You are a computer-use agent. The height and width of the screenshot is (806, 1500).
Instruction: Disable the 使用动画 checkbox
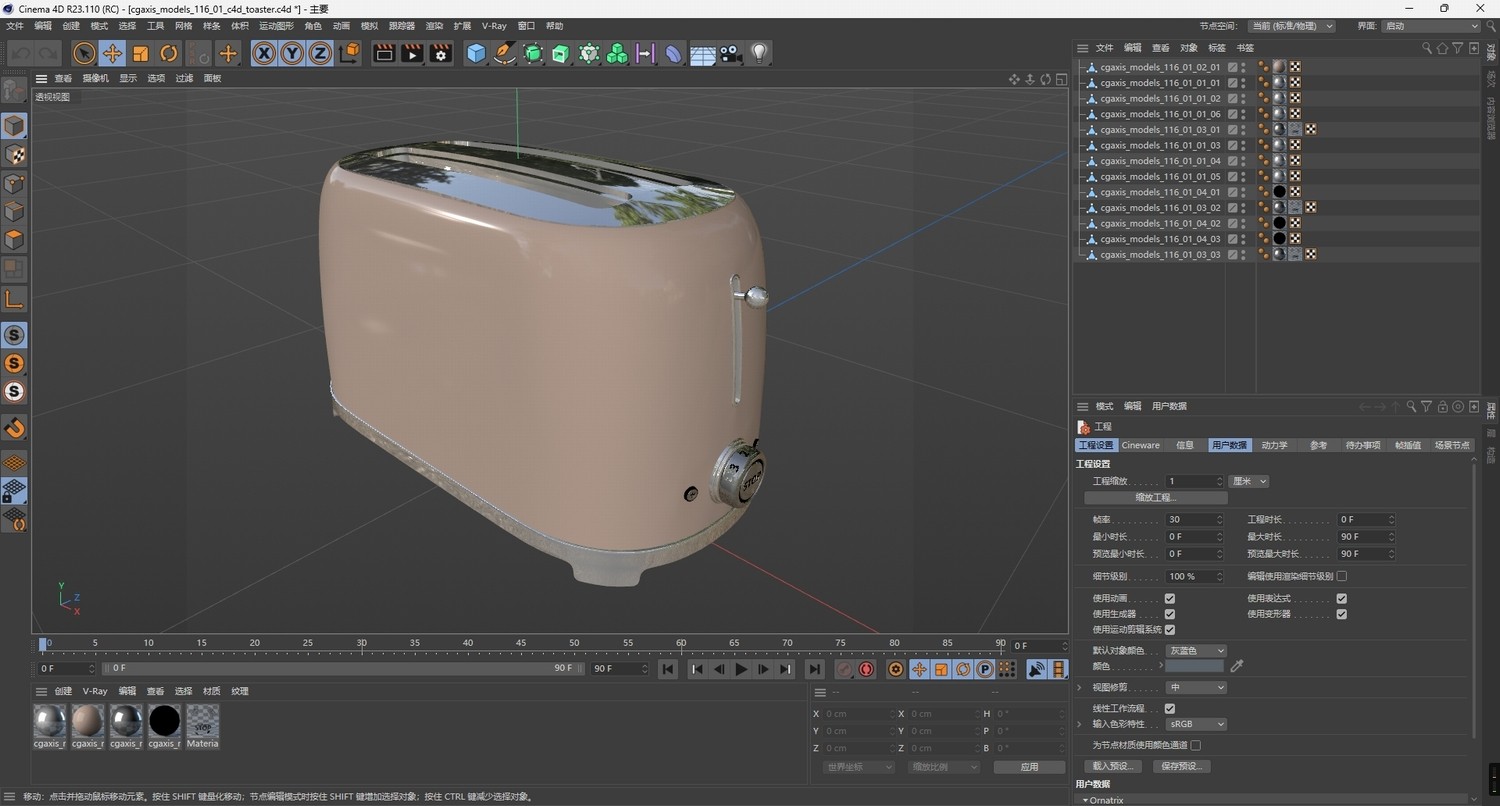click(1168, 598)
